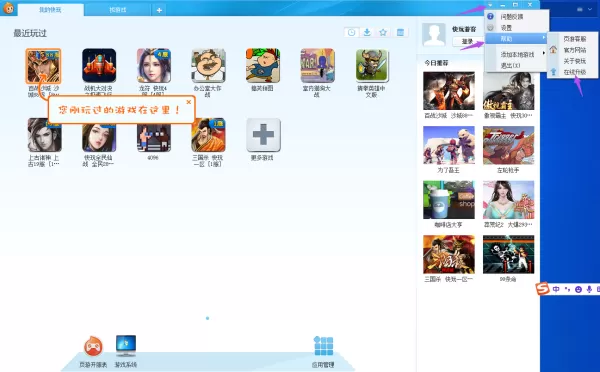Screen dimensions: 600x372
Task: Select 关于快玩 in the help submenu
Action: point(573,61)
